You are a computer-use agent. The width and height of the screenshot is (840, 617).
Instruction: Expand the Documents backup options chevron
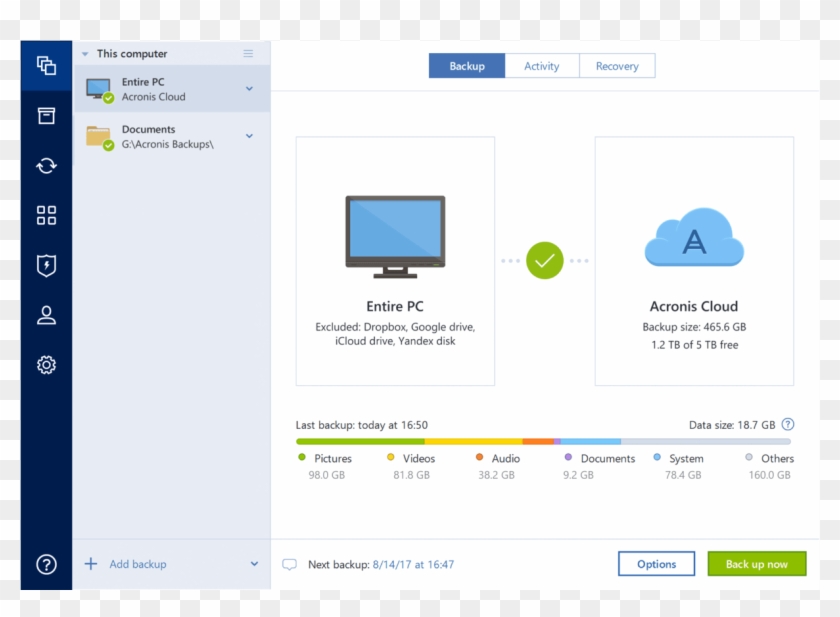pos(248,136)
